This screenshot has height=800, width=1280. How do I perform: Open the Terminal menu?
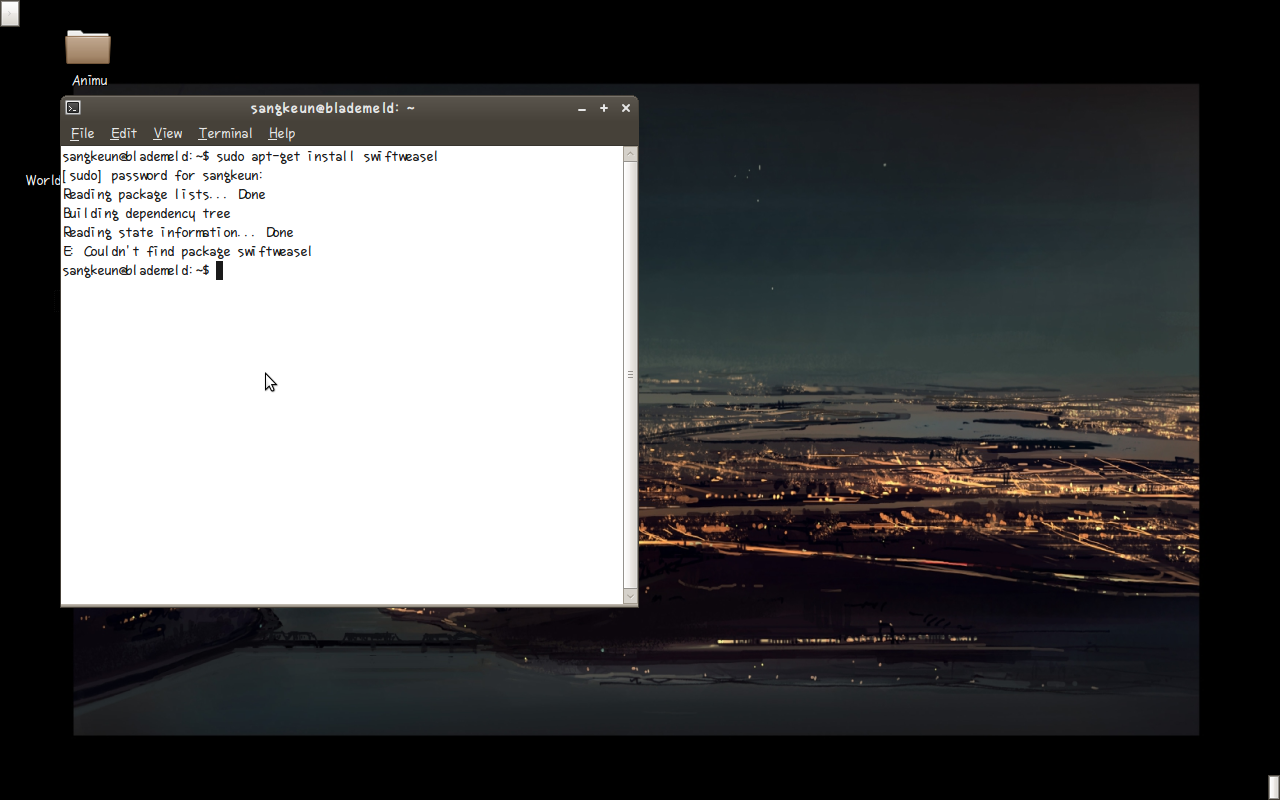pyautogui.click(x=225, y=133)
